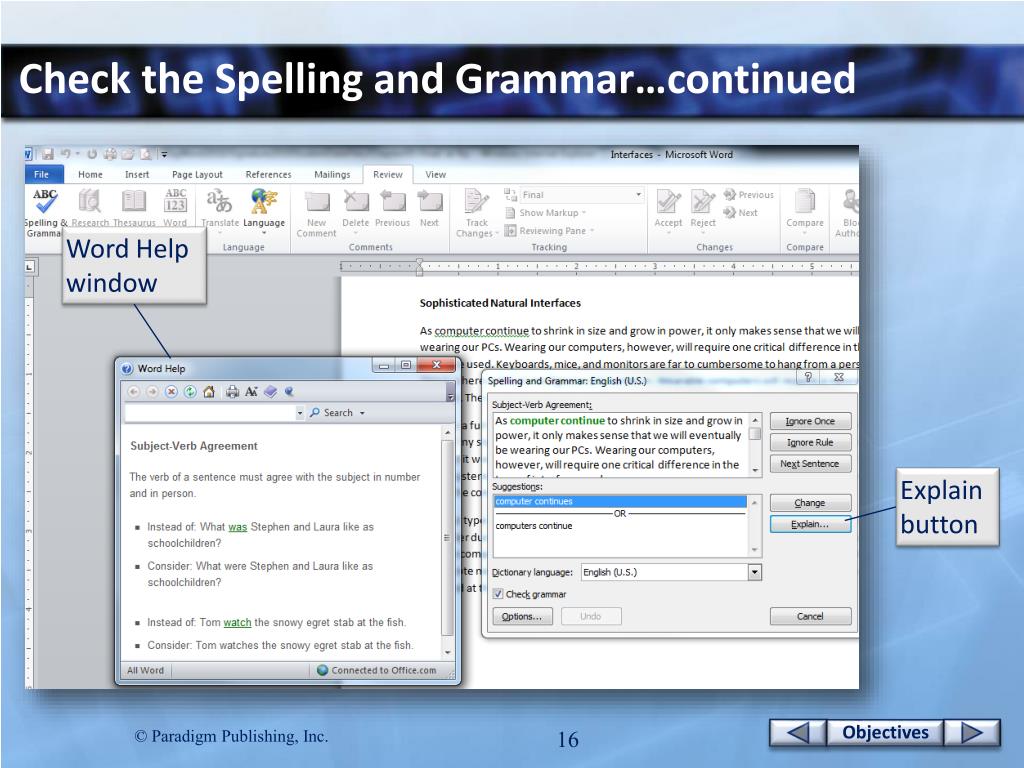Click the Change button

click(x=810, y=503)
